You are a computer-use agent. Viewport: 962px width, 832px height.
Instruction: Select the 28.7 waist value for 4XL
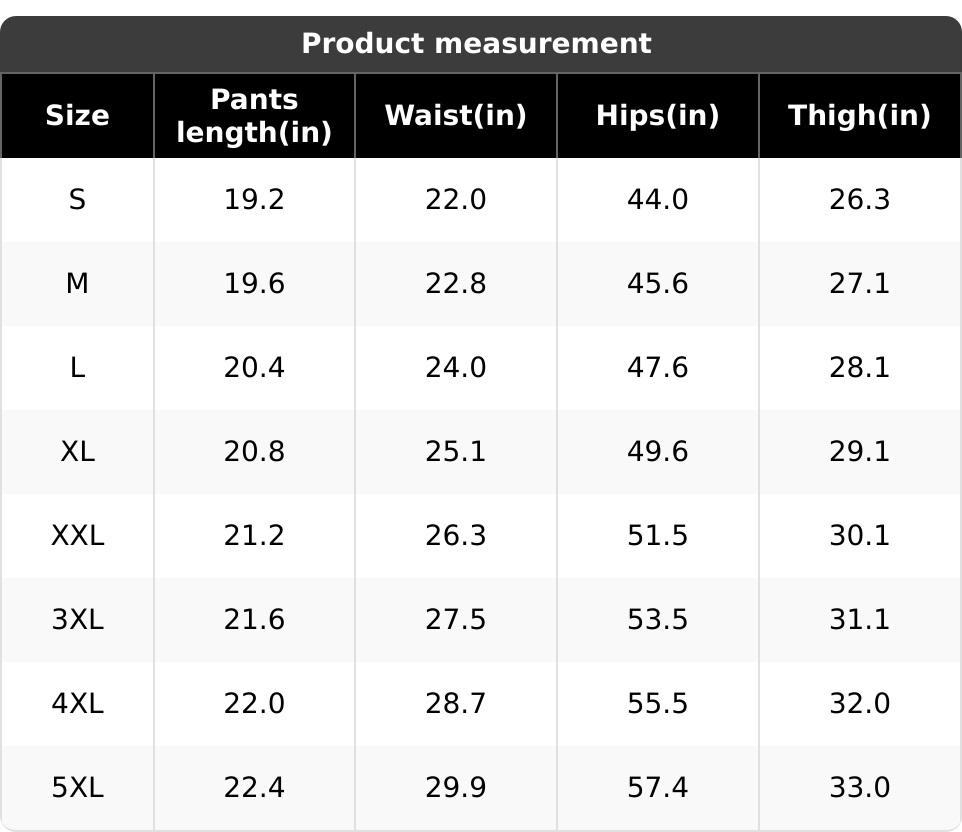(455, 704)
